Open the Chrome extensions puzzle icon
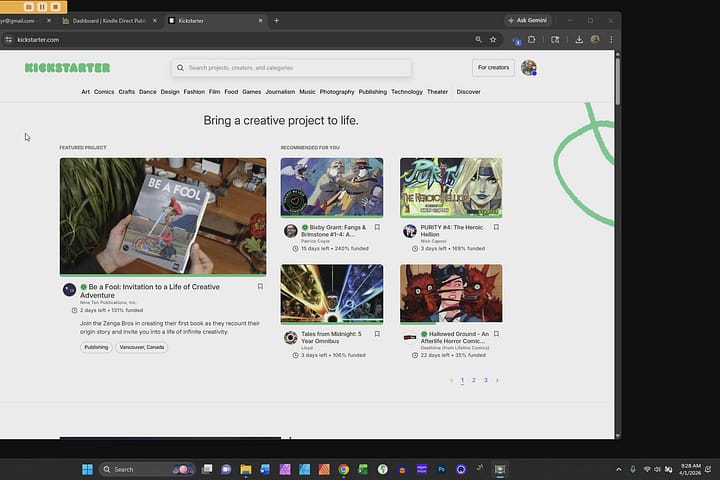720x480 pixels. tap(532, 40)
